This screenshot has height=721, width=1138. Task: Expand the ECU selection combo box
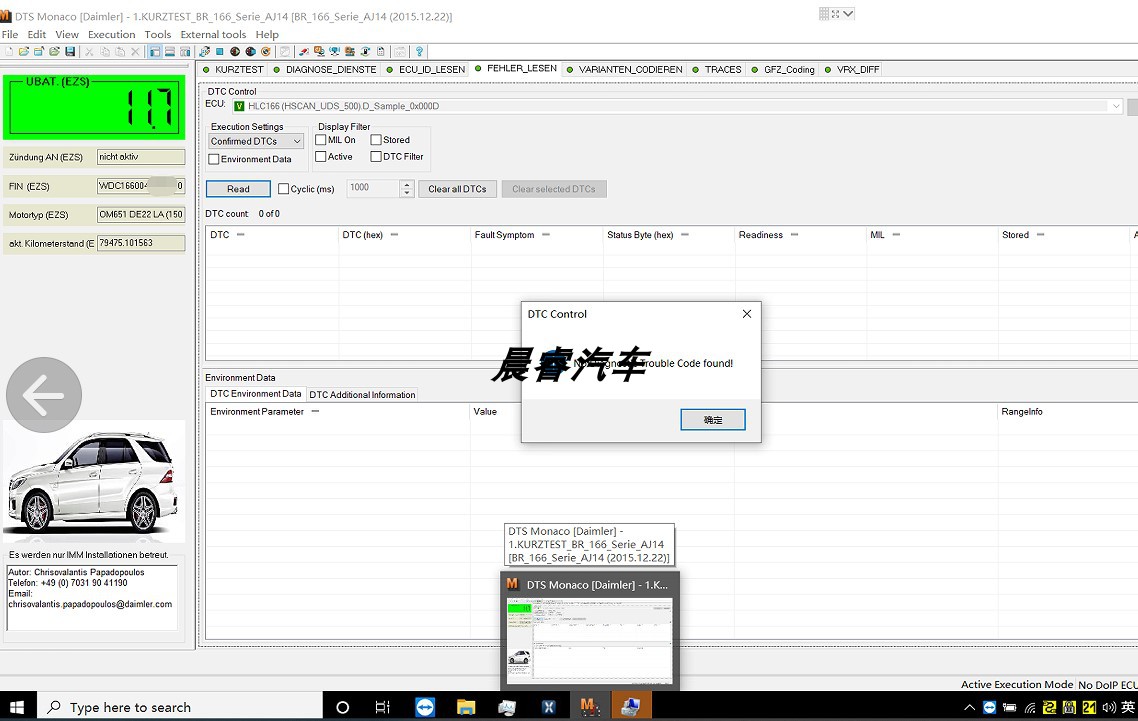(x=1116, y=106)
